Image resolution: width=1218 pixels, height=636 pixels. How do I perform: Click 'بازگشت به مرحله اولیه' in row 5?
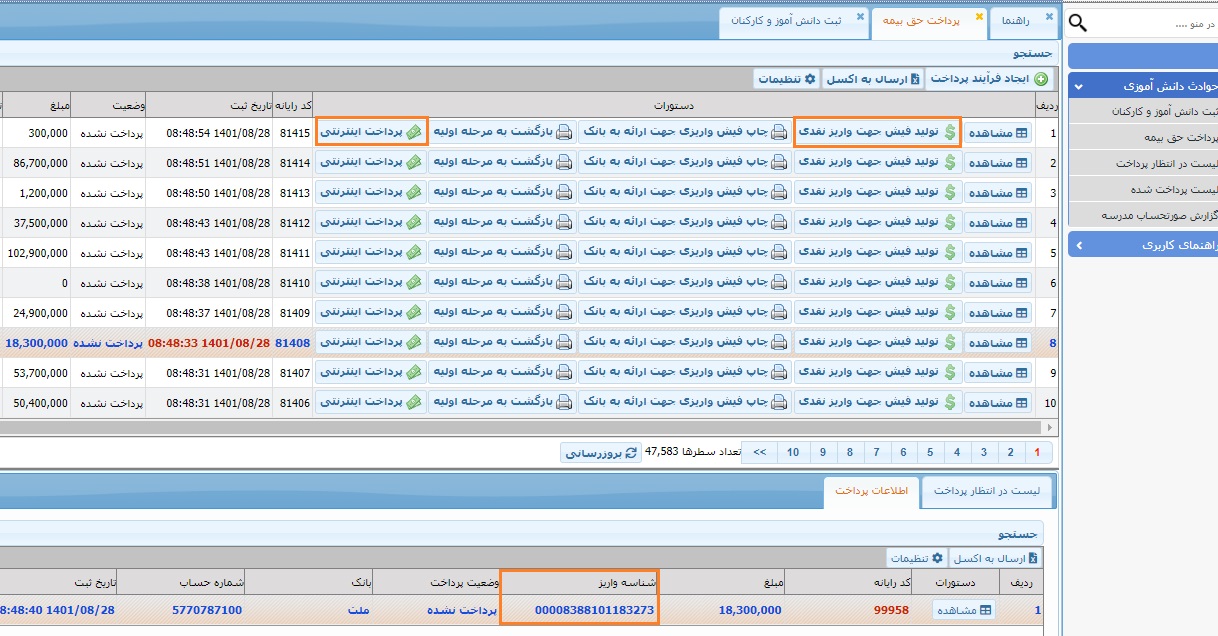pyautogui.click(x=502, y=253)
